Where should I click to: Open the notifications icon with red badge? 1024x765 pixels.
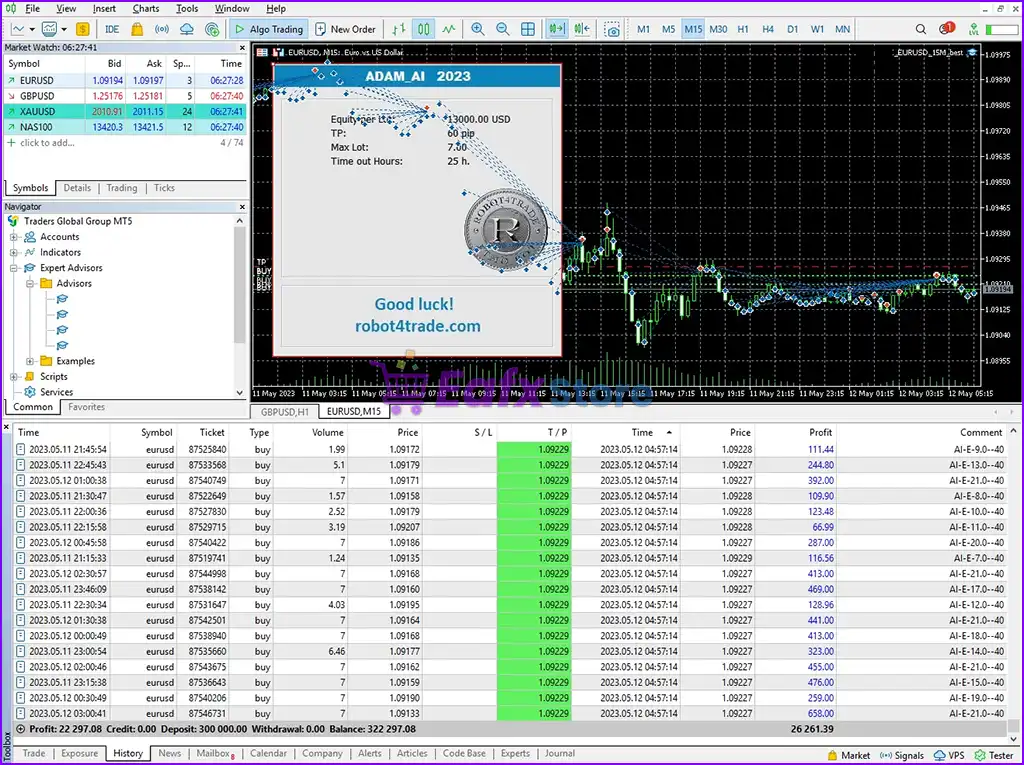tap(946, 29)
